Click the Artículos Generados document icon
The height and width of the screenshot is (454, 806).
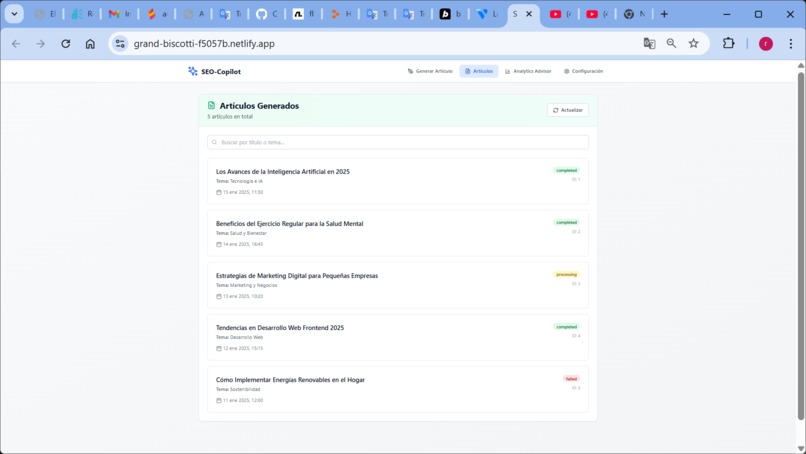click(x=211, y=105)
